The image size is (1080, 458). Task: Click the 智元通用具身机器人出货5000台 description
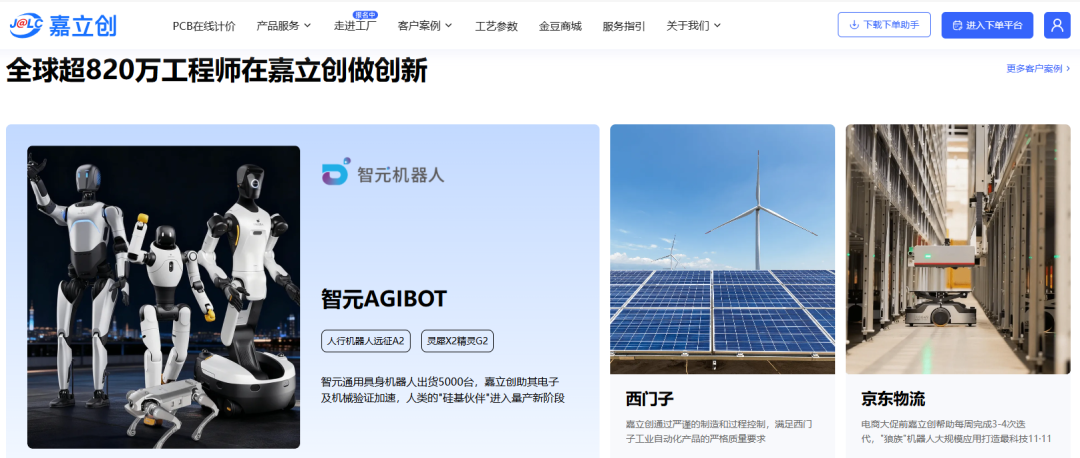click(443, 390)
